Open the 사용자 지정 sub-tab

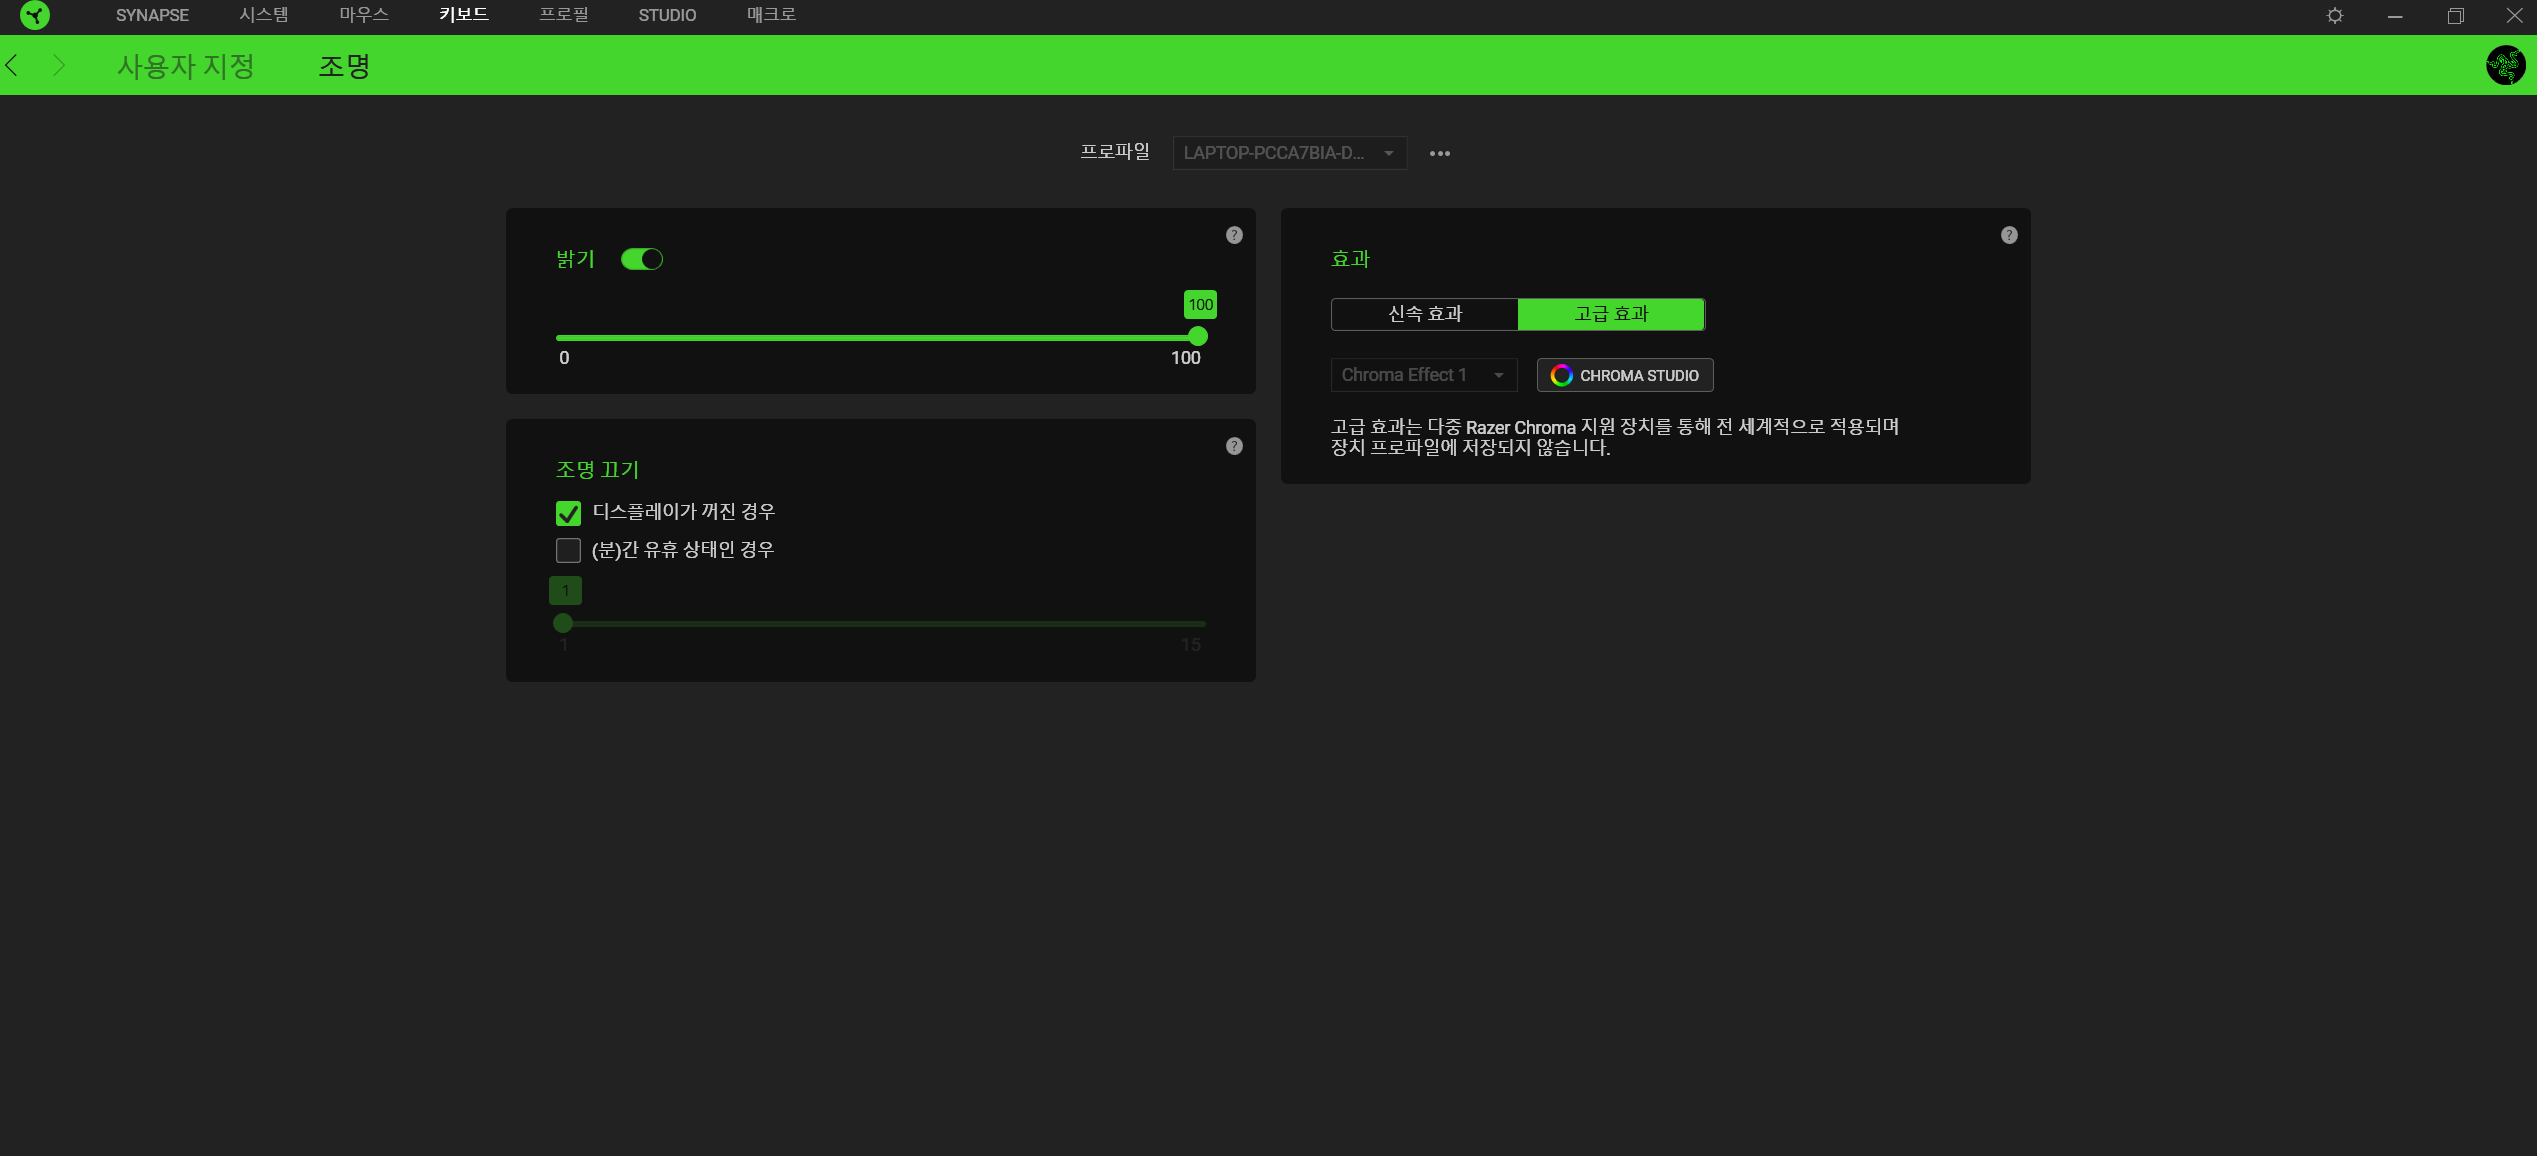[186, 66]
